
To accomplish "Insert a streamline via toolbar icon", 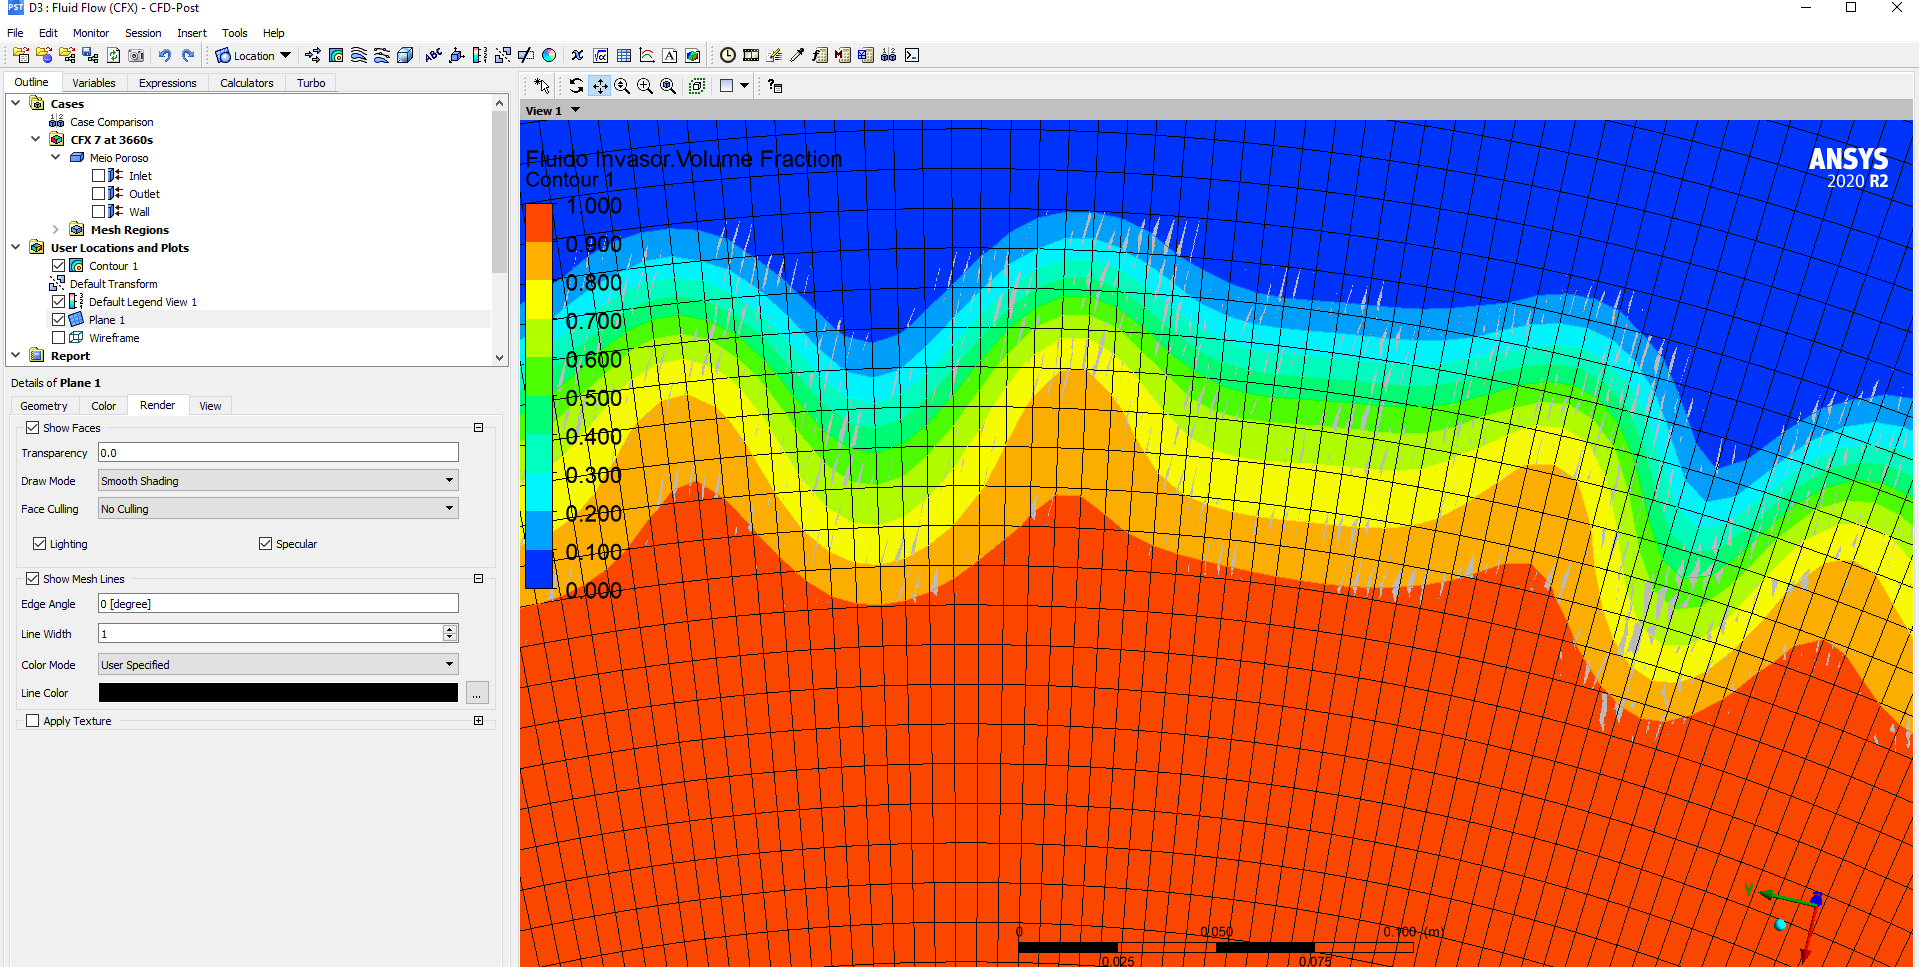I will tap(359, 56).
